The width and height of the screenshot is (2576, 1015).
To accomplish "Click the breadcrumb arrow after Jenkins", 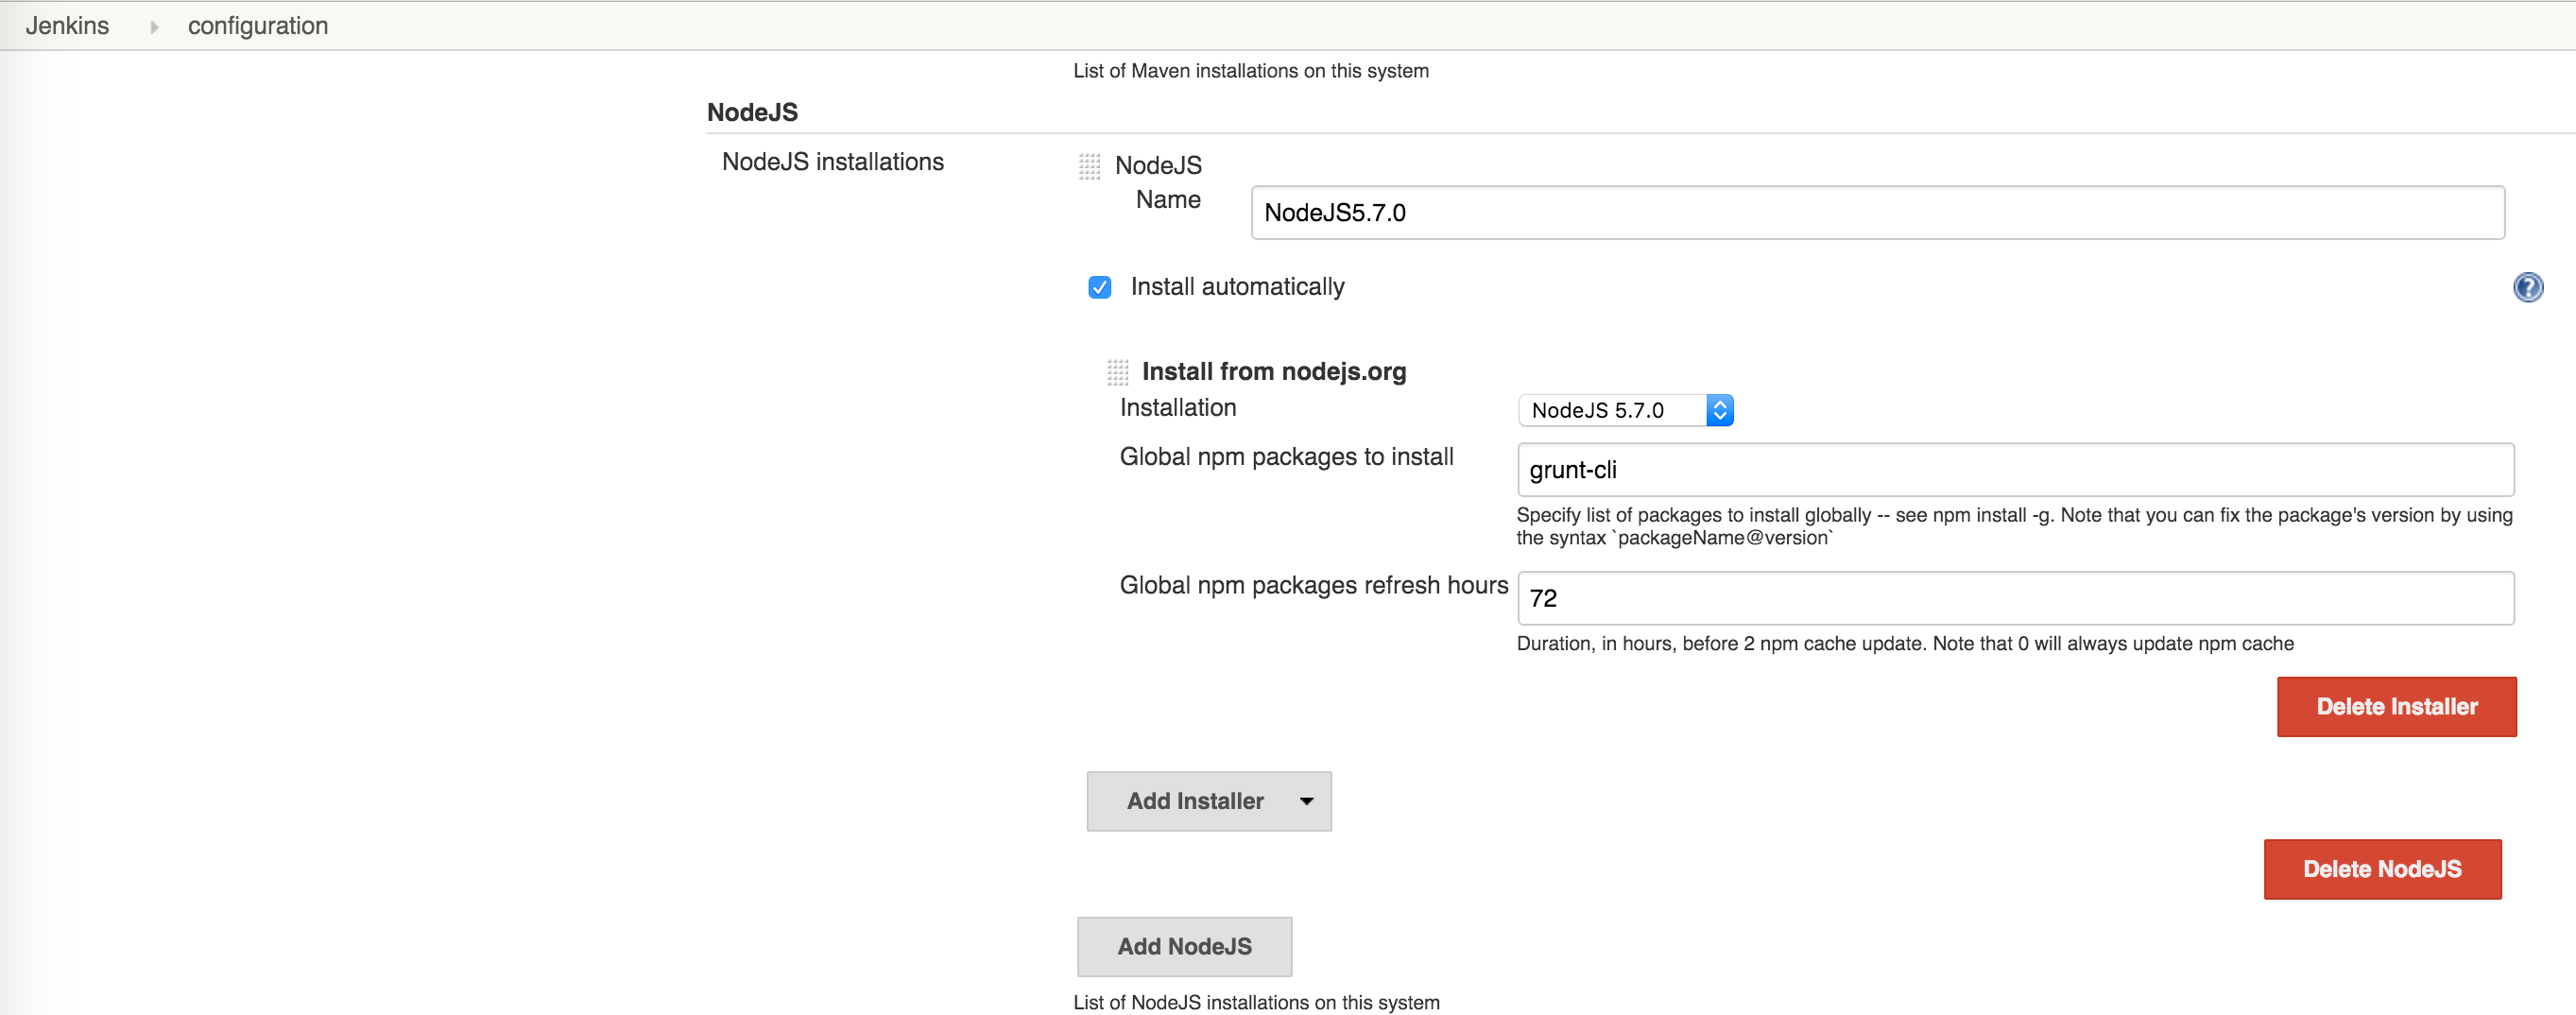I will coord(154,27).
